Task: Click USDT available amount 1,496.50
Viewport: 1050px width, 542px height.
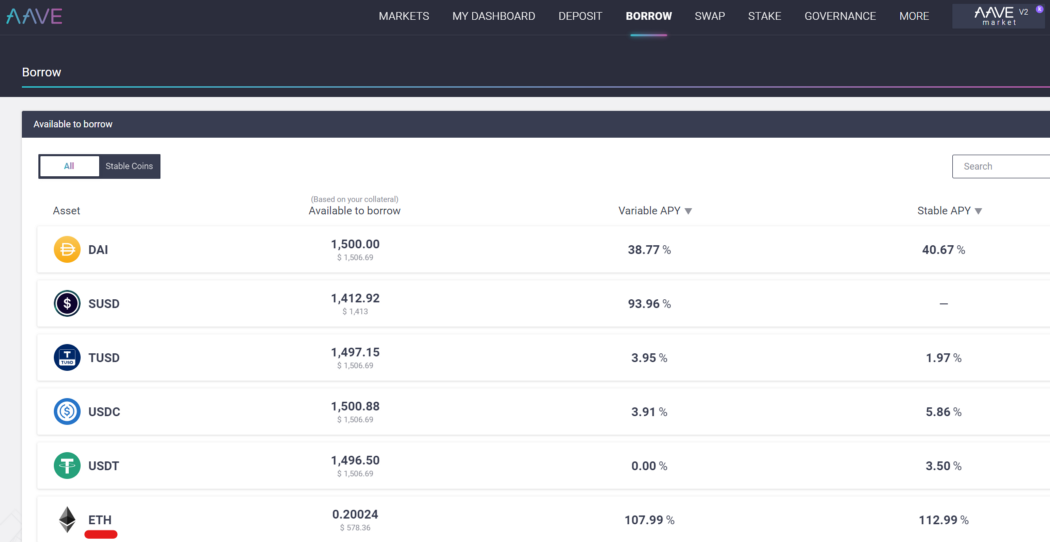Action: click(x=355, y=460)
